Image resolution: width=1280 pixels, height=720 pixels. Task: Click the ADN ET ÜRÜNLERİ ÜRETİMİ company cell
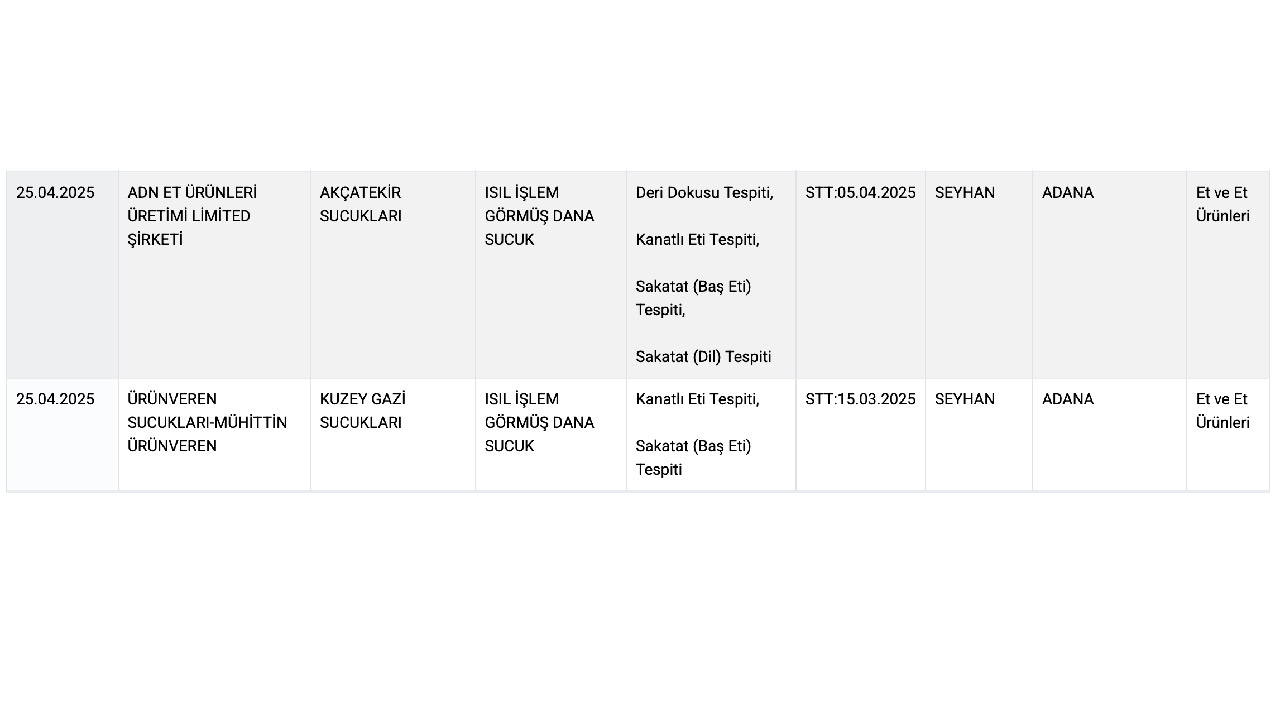pyautogui.click(x=214, y=275)
